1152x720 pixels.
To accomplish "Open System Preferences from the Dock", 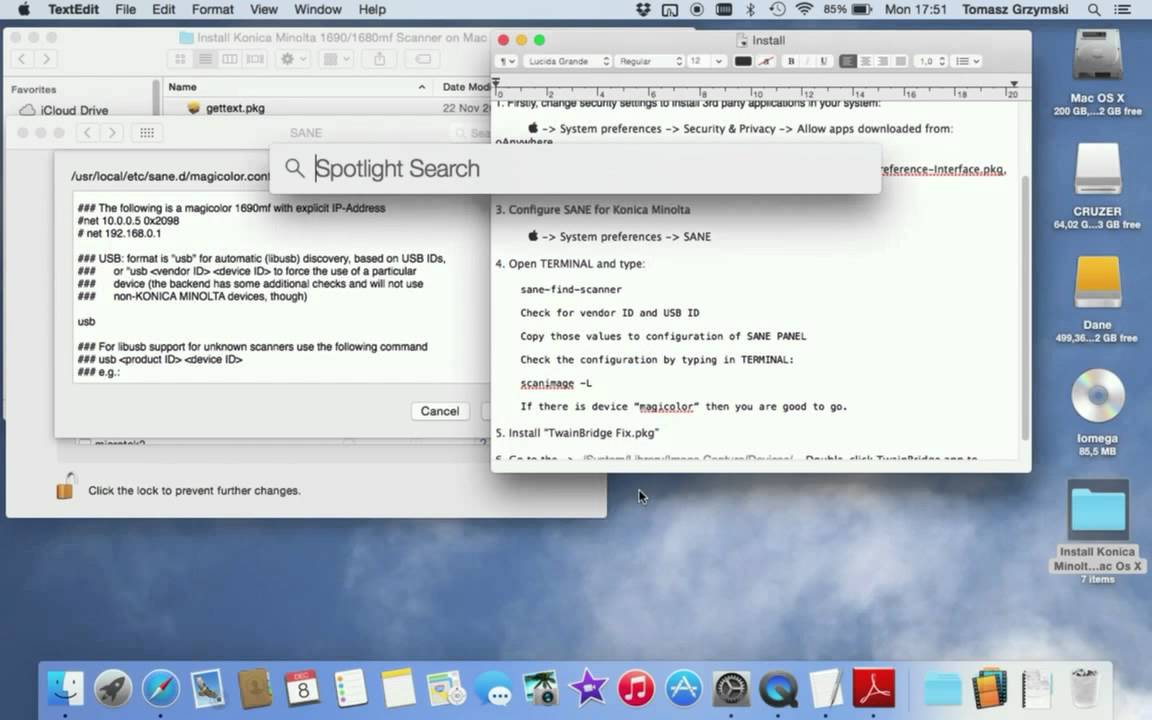I will [x=731, y=688].
